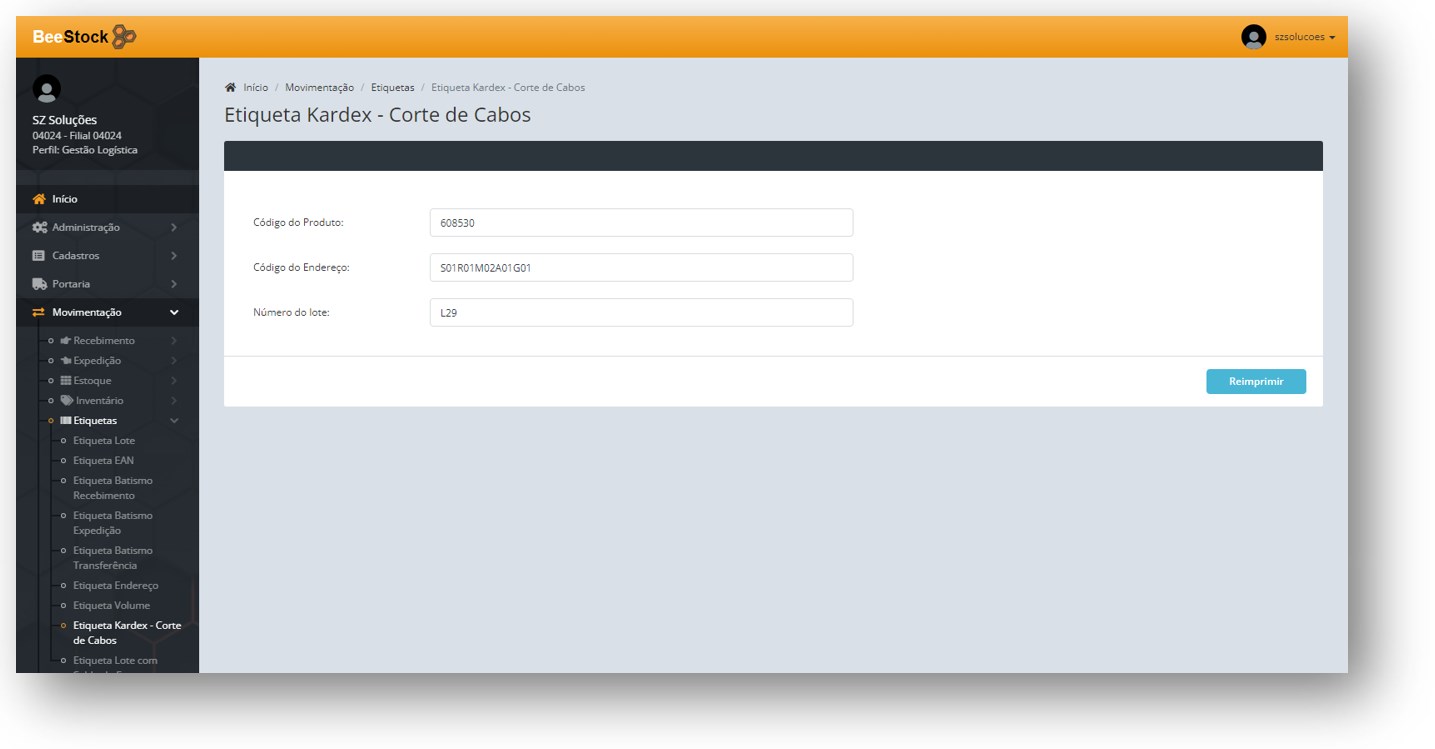The width and height of the screenshot is (1435, 749).
Task: Collapse the Movimentação menu chevron
Action: tap(174, 313)
